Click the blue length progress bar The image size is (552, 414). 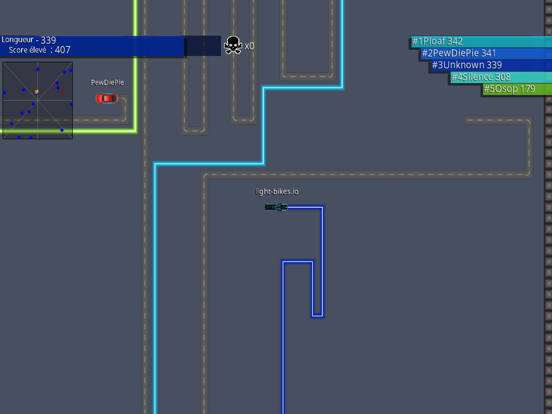(110, 46)
